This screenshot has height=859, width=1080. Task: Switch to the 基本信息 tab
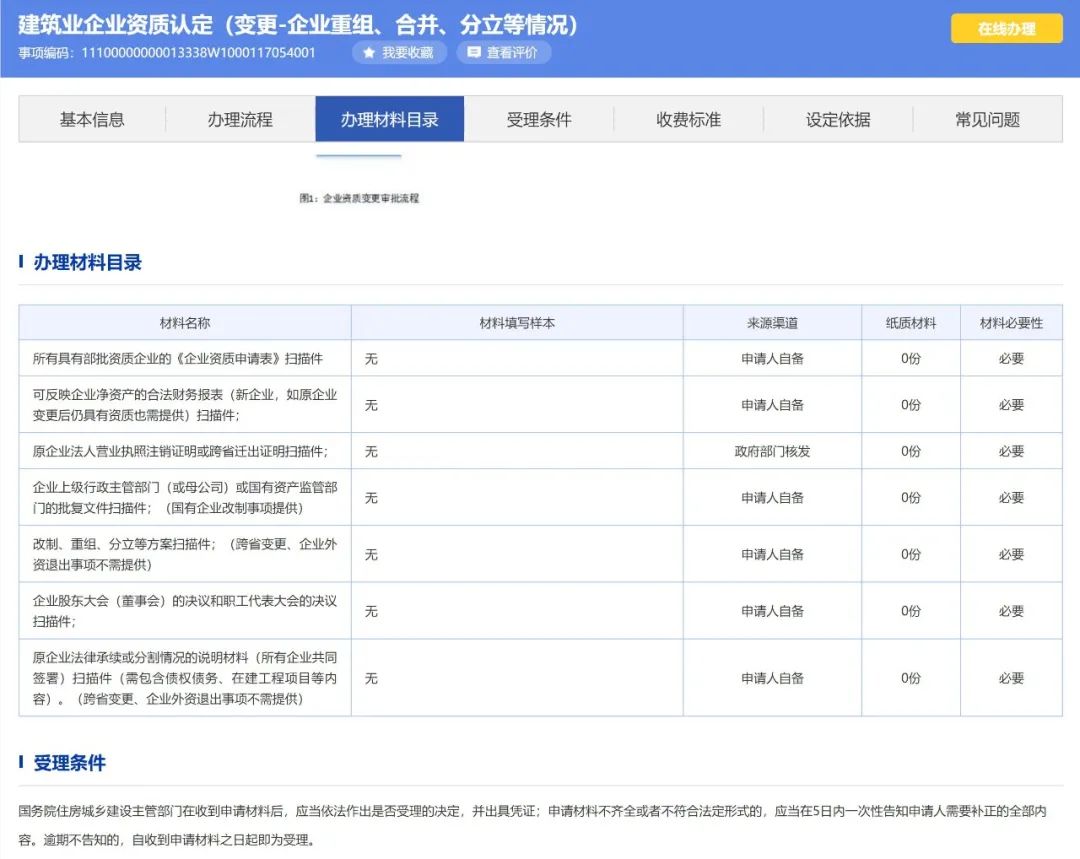(92, 119)
